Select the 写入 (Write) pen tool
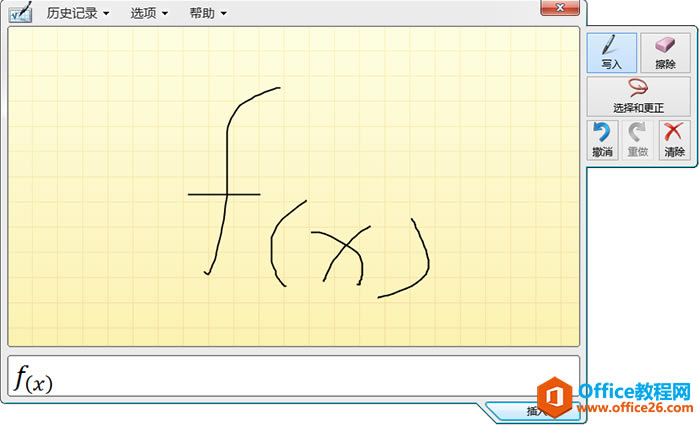 point(612,53)
